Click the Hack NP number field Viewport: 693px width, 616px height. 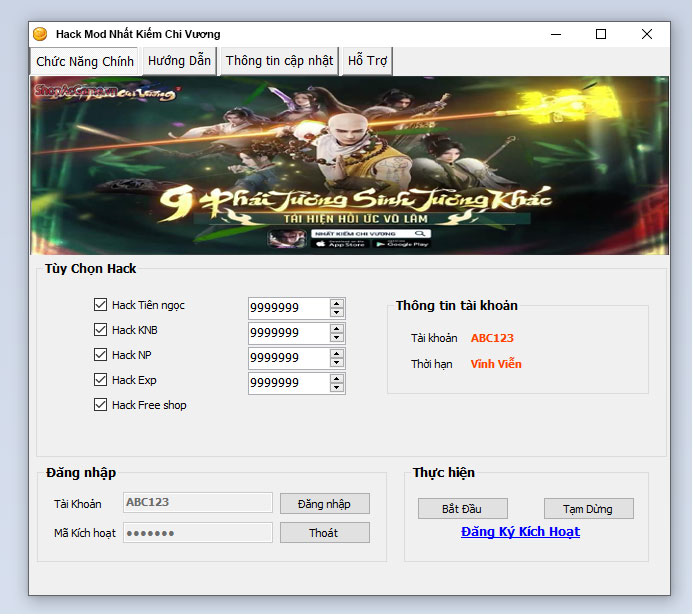(x=289, y=358)
